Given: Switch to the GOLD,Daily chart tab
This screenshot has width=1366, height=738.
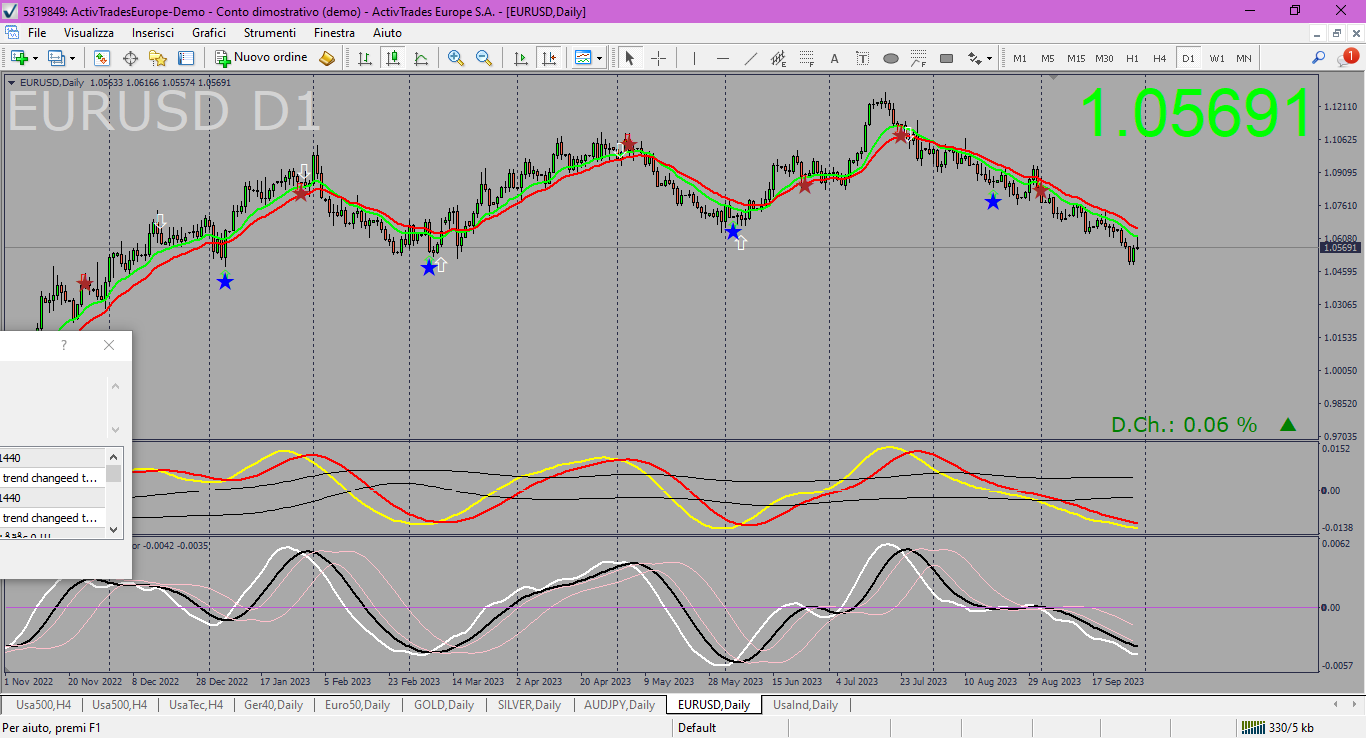Looking at the screenshot, I should point(444,705).
